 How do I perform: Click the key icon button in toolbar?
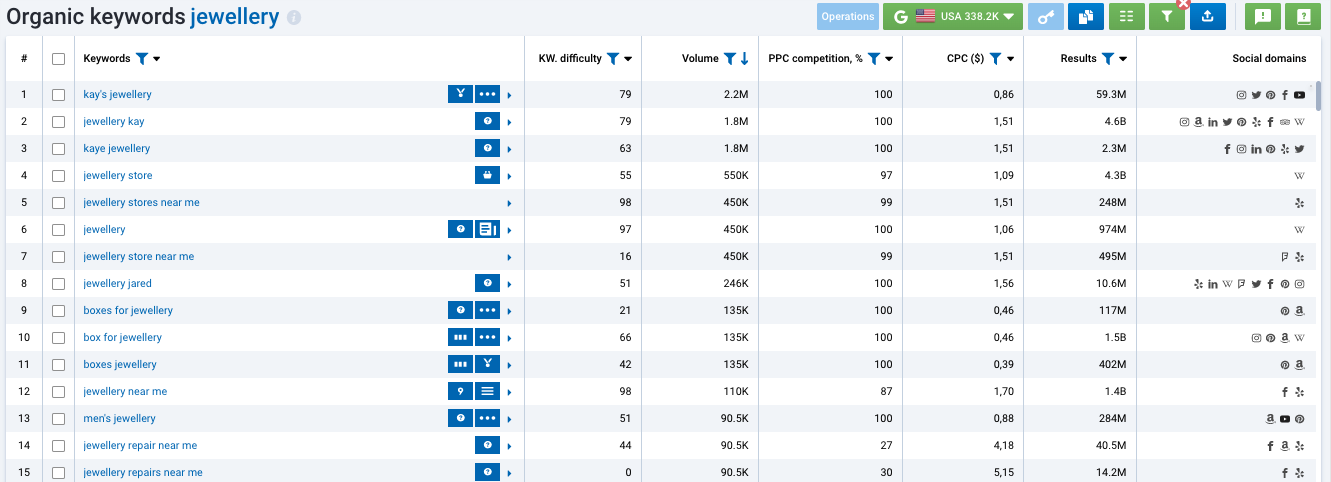(1044, 16)
